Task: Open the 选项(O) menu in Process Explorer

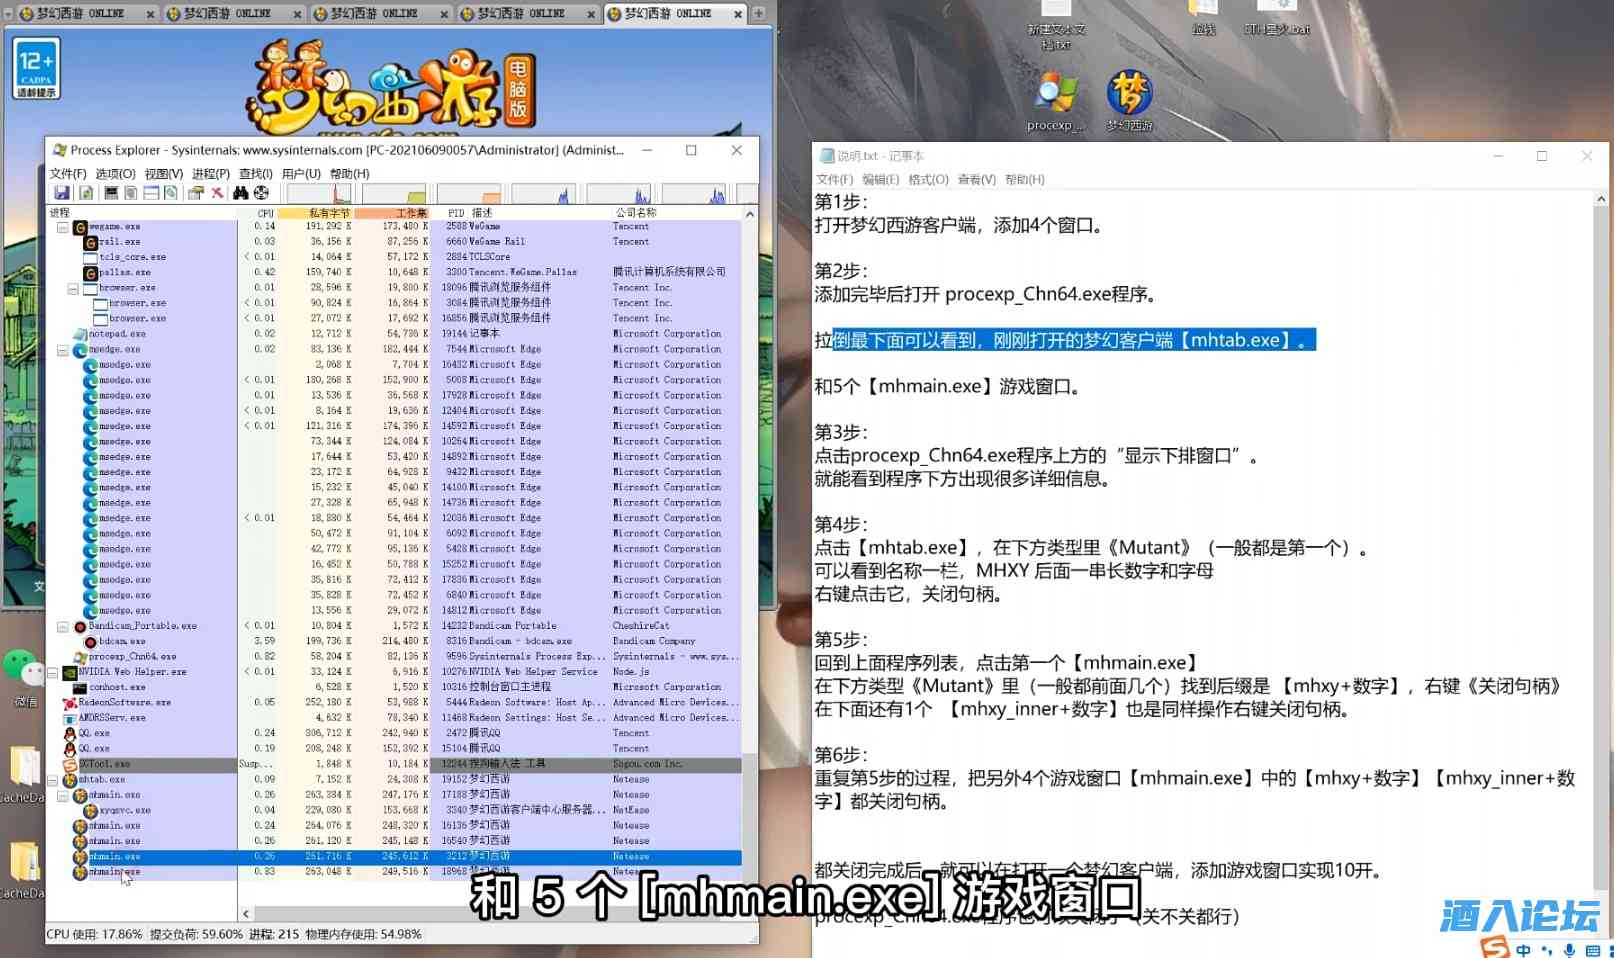Action: 117,173
